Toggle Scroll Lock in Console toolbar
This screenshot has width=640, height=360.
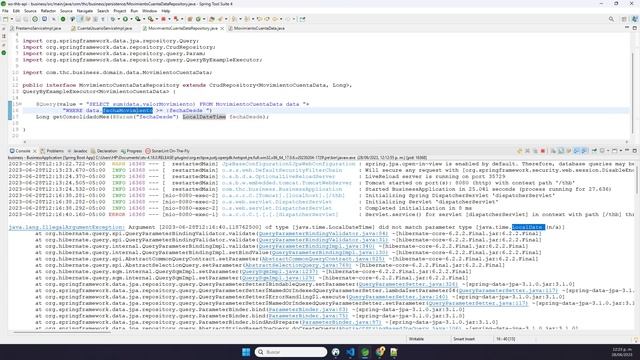[x=561, y=151]
